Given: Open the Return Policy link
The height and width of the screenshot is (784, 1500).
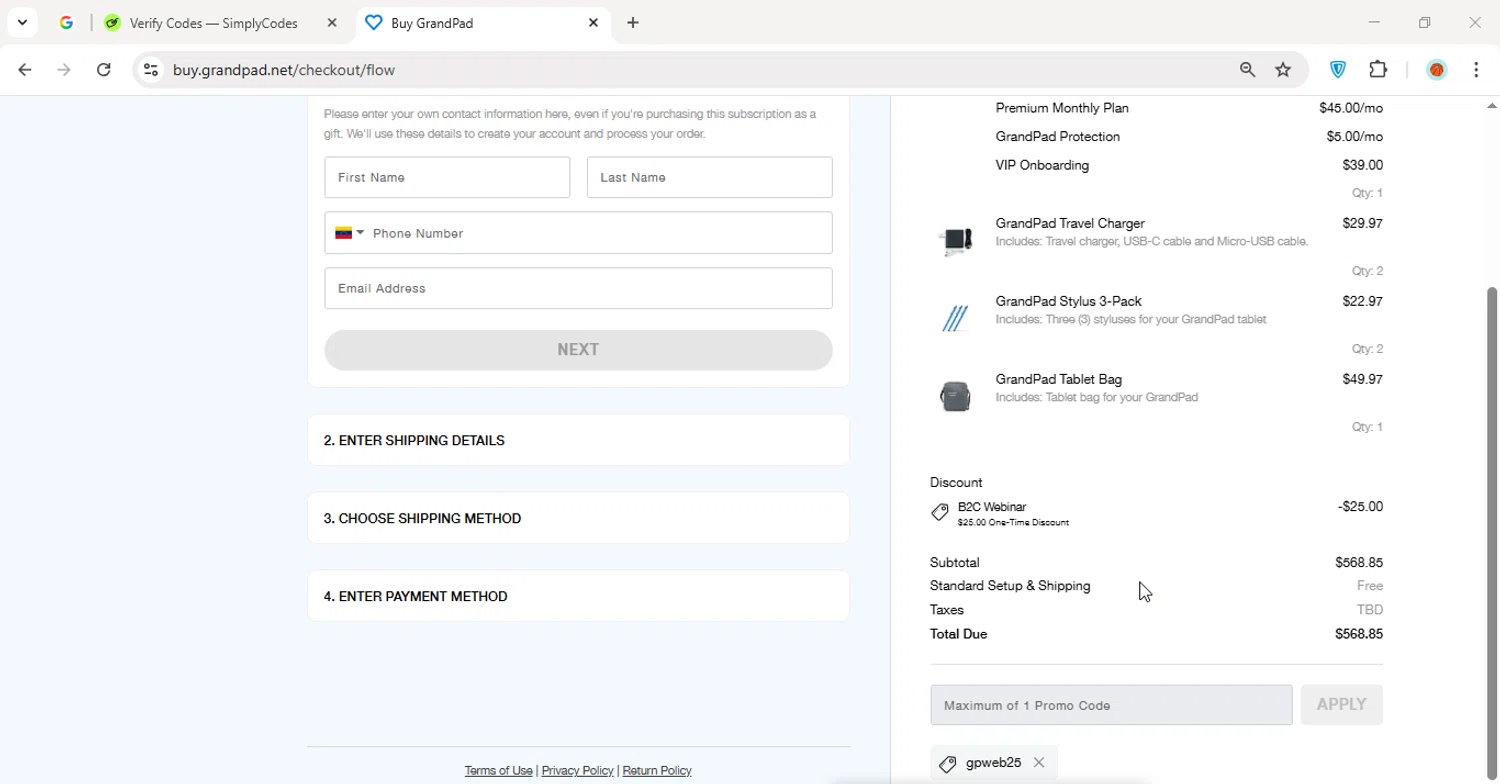Looking at the screenshot, I should (657, 771).
